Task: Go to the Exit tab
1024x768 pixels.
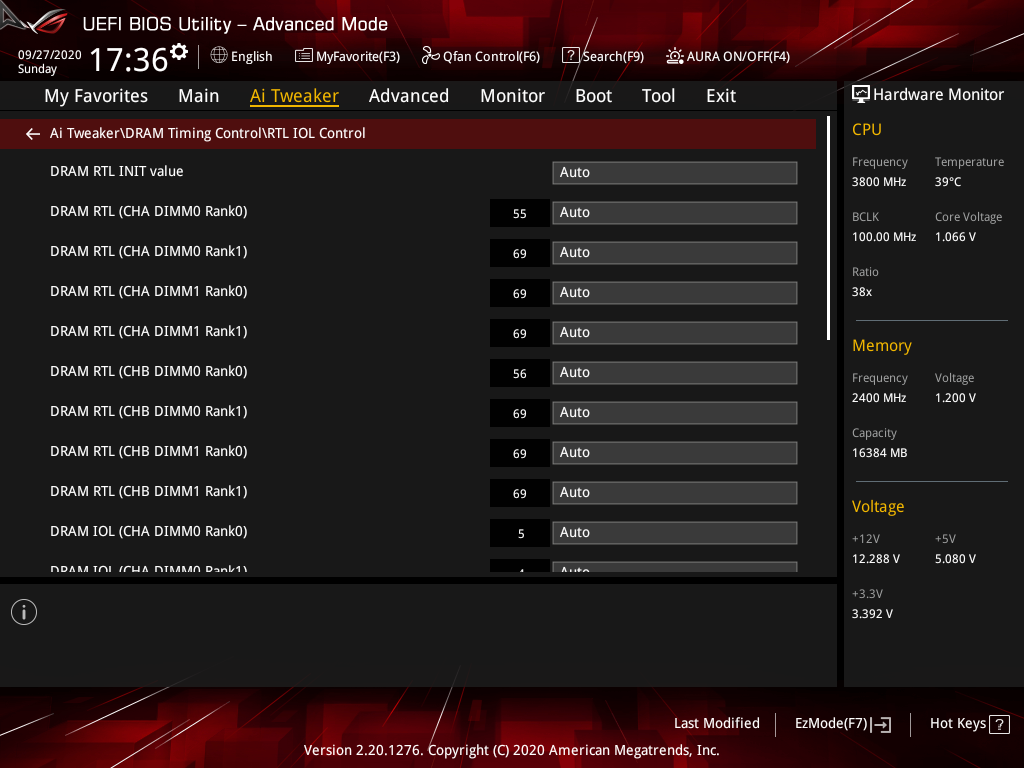Action: pyautogui.click(x=721, y=96)
